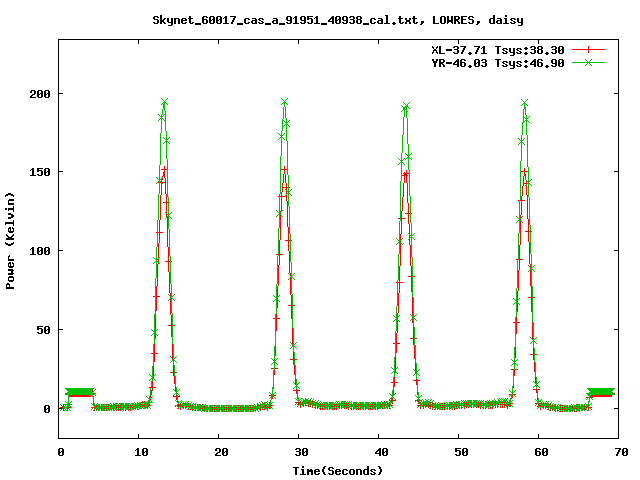Click the x-axis tick label 40

tap(381, 452)
